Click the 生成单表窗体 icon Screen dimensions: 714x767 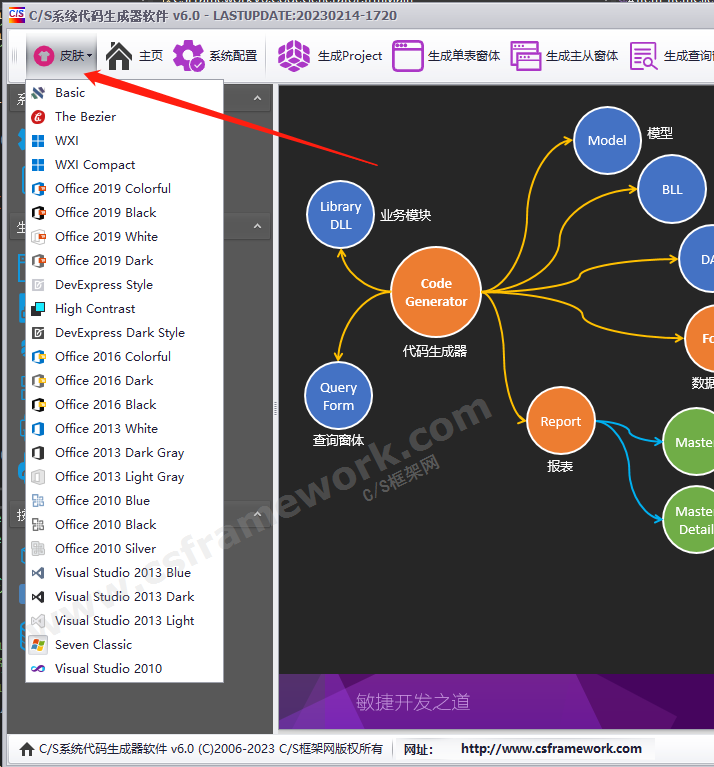(408, 56)
